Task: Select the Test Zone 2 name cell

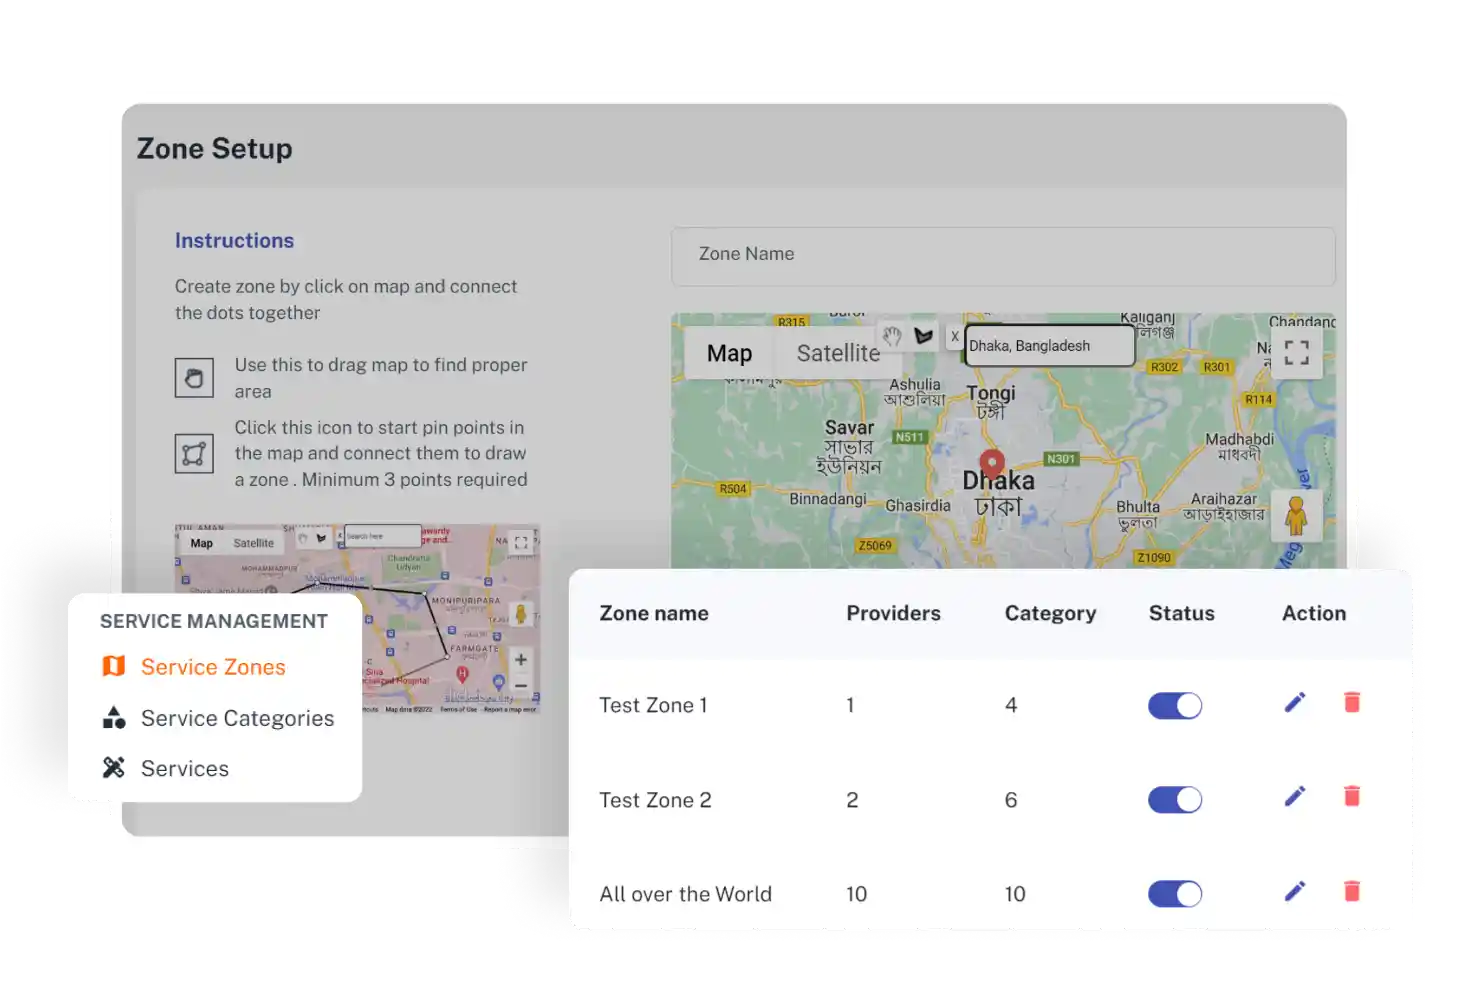Action: 655,800
